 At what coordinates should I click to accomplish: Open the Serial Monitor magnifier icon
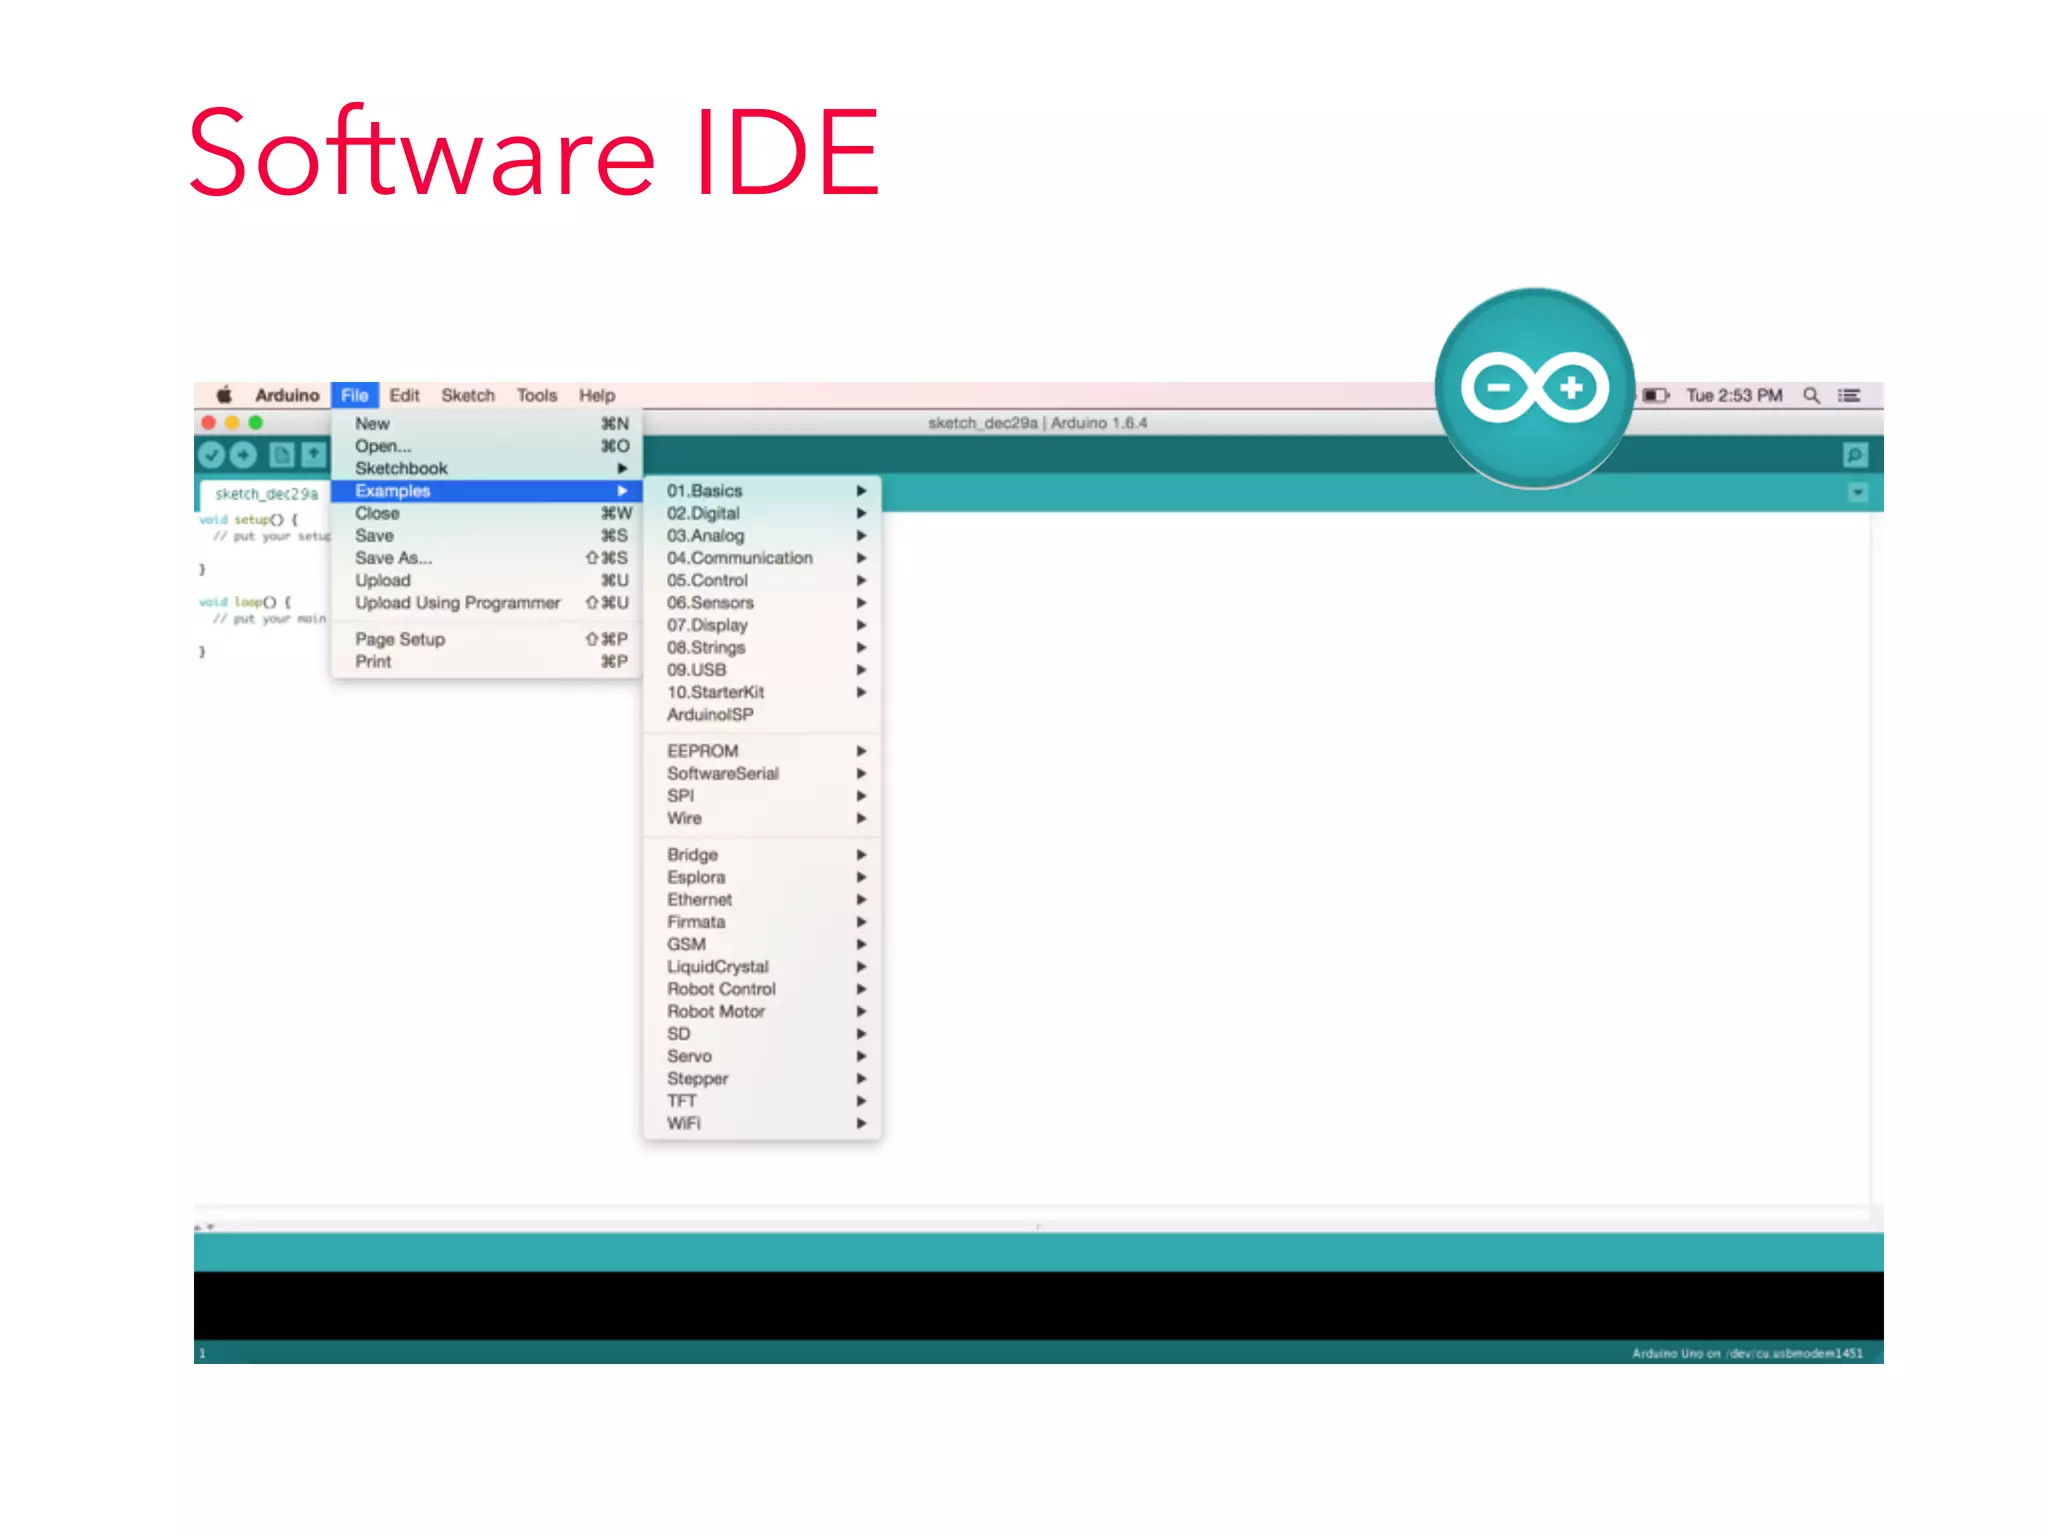pyautogui.click(x=1855, y=456)
